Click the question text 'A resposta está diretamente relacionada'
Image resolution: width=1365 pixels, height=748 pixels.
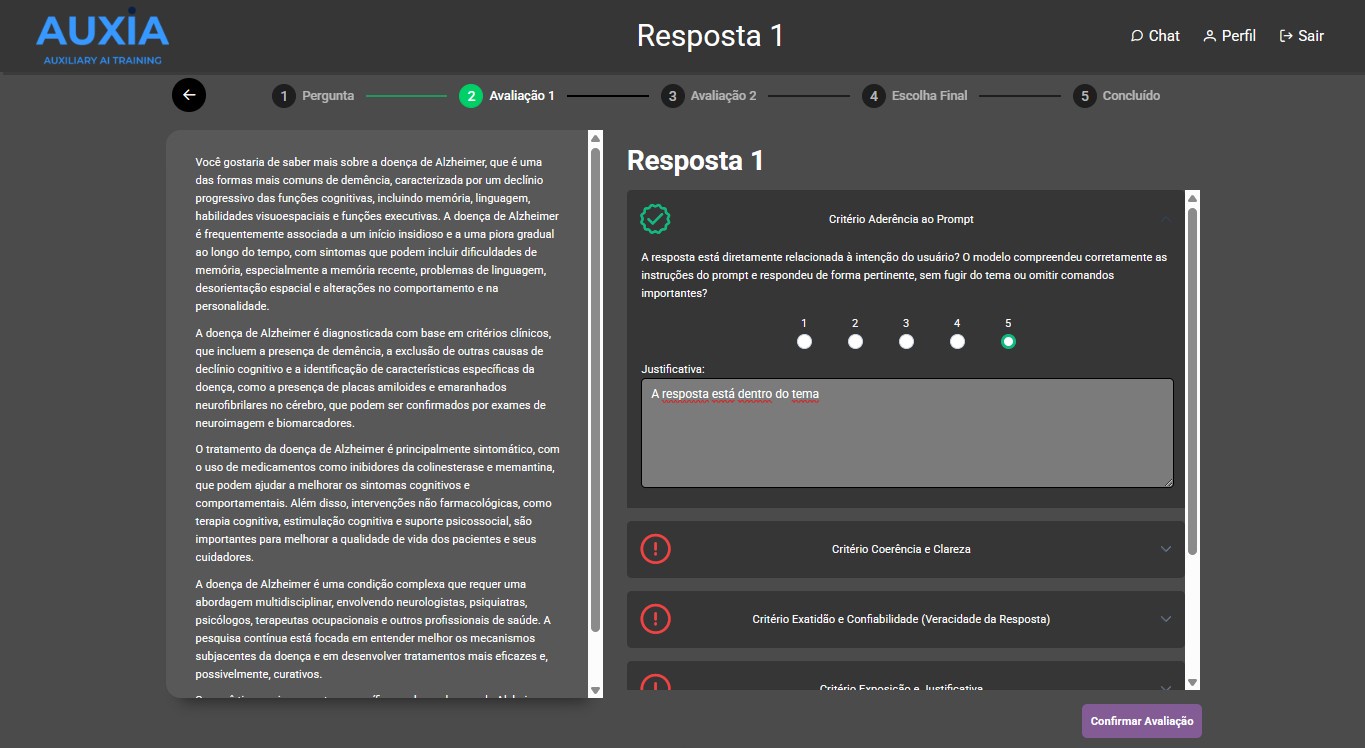(904, 275)
